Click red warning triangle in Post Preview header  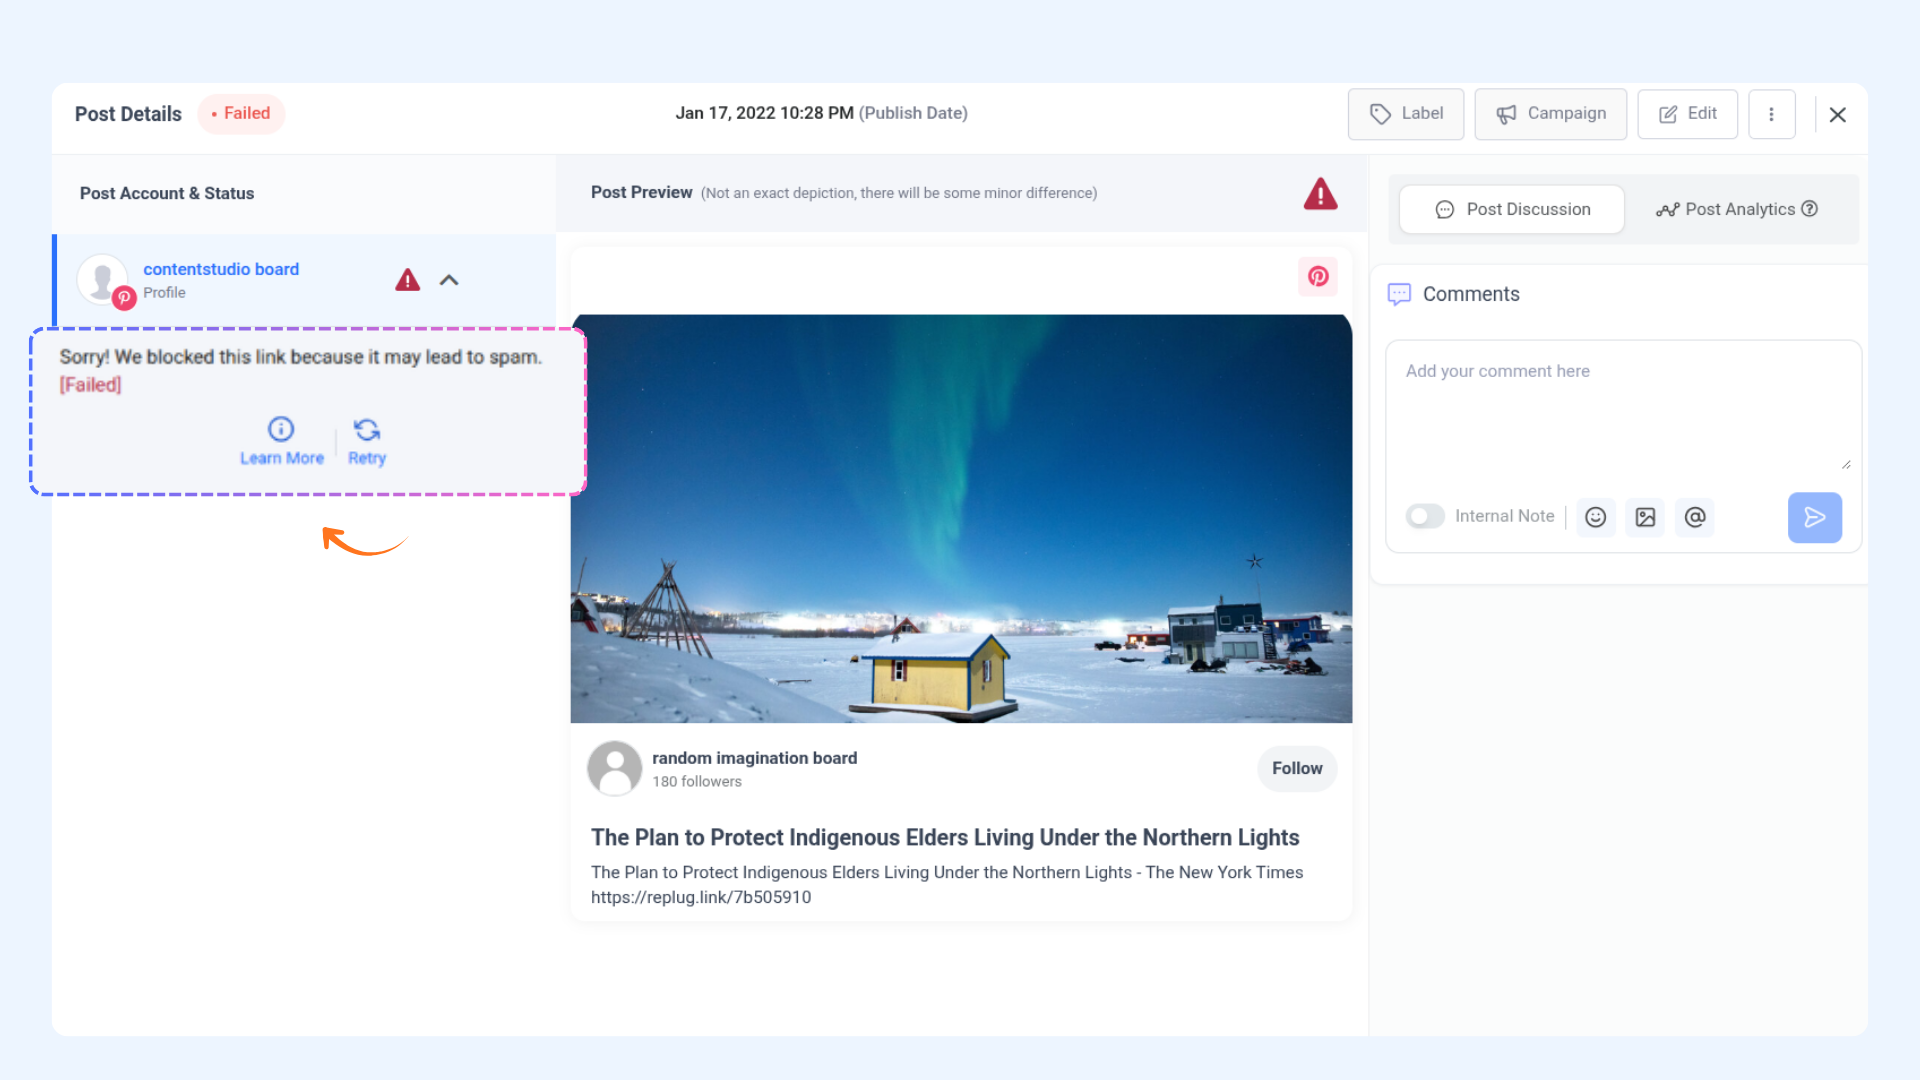pyautogui.click(x=1320, y=194)
